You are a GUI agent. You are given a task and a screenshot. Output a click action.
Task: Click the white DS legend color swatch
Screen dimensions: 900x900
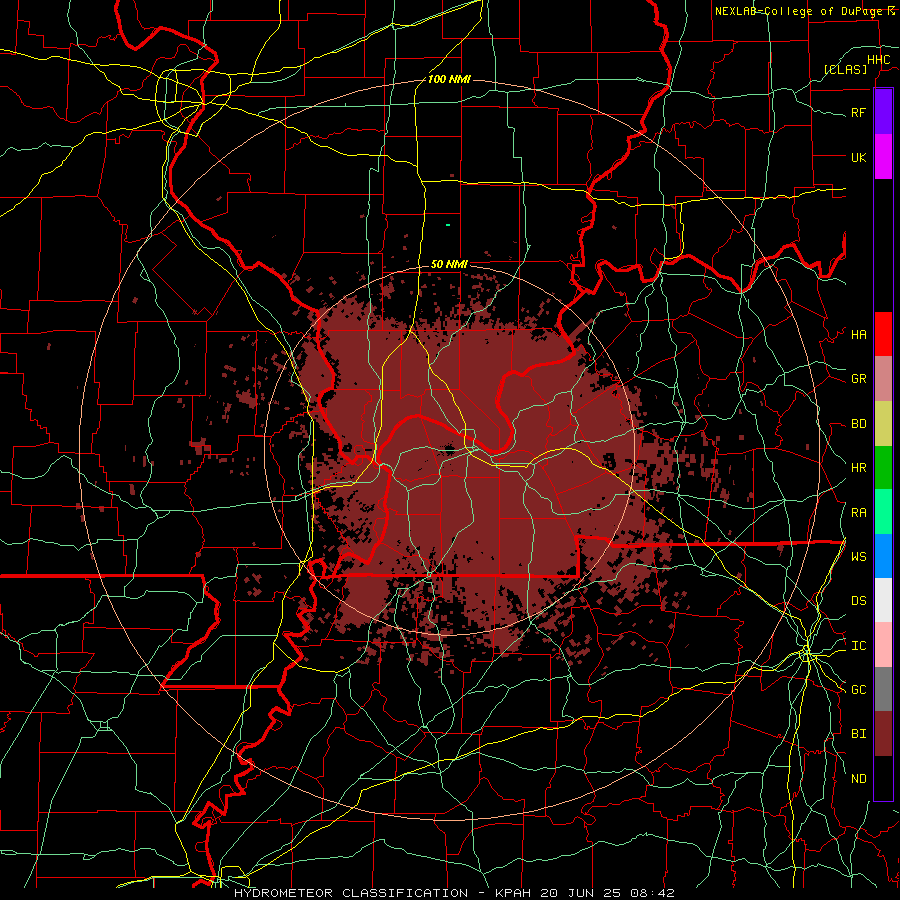click(x=883, y=600)
